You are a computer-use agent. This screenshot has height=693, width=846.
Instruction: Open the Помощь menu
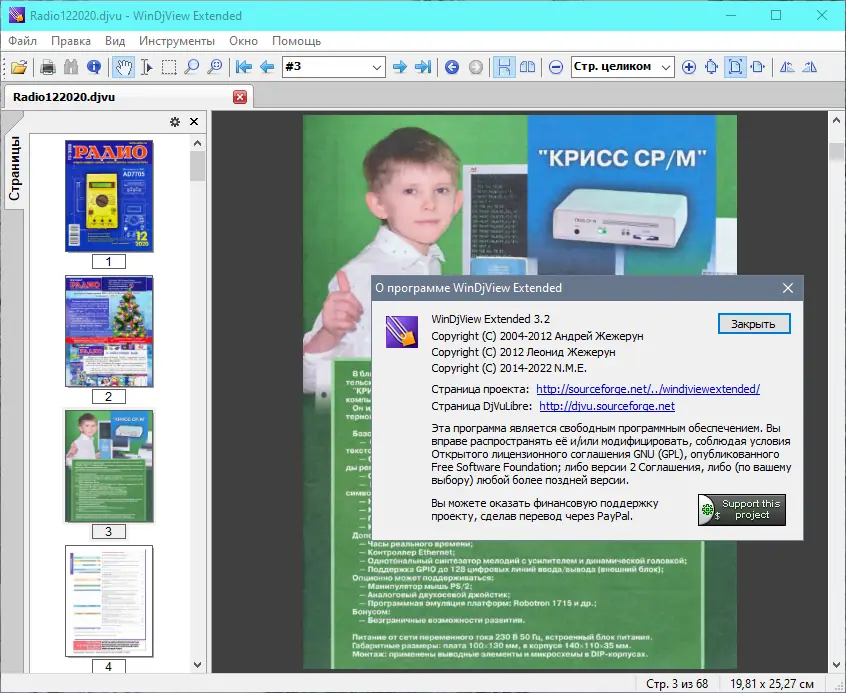coord(296,41)
